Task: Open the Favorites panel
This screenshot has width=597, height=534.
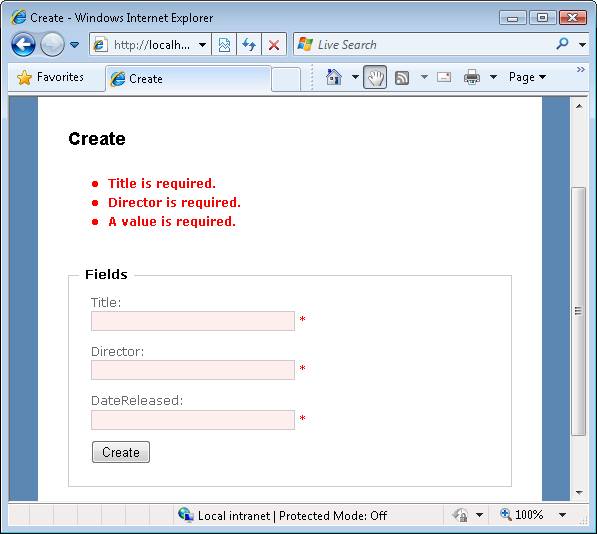Action: [51, 77]
